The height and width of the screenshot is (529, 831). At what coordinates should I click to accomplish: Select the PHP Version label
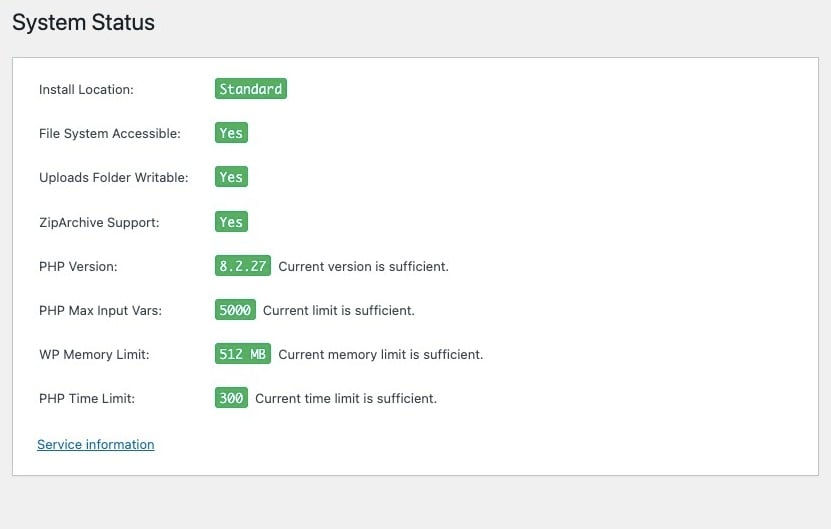[x=78, y=266]
